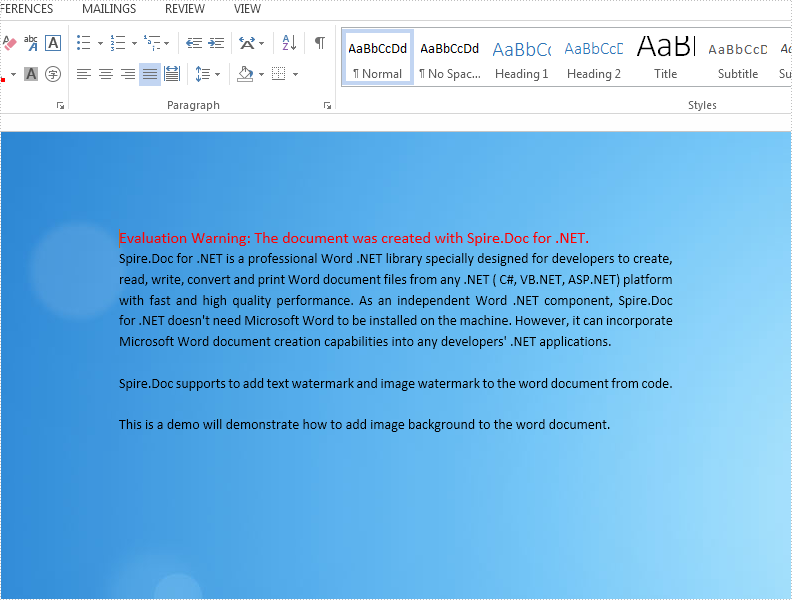Decrease paragraph indent
792x600 pixels.
pyautogui.click(x=194, y=43)
